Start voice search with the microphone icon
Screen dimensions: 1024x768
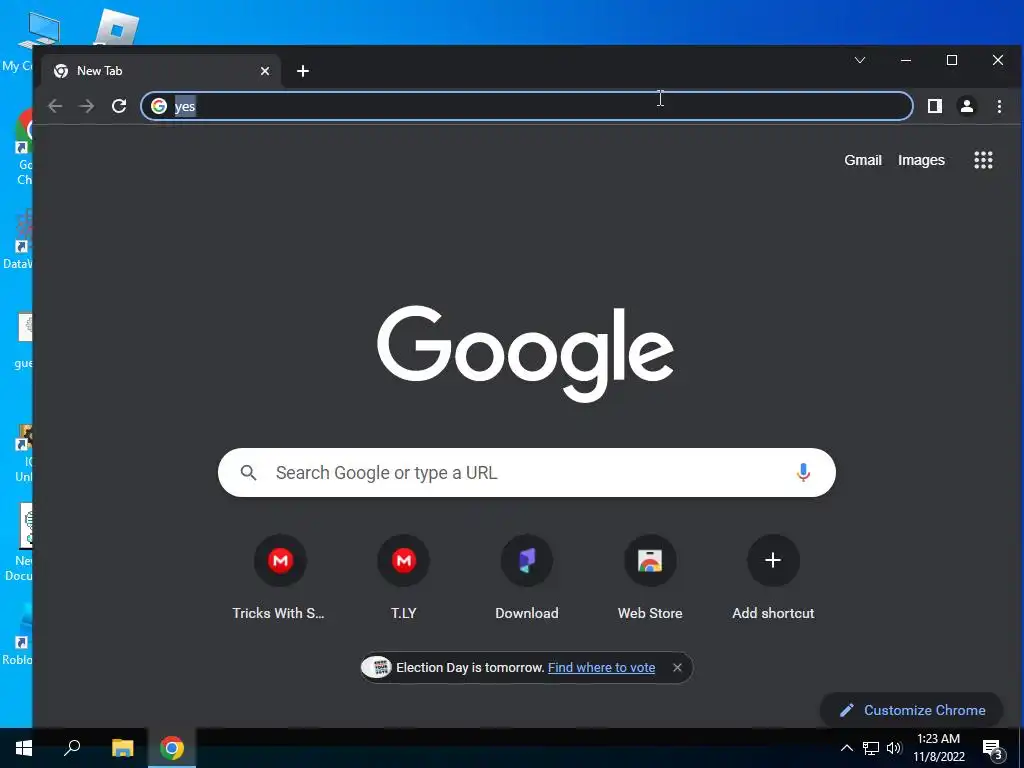coord(803,472)
